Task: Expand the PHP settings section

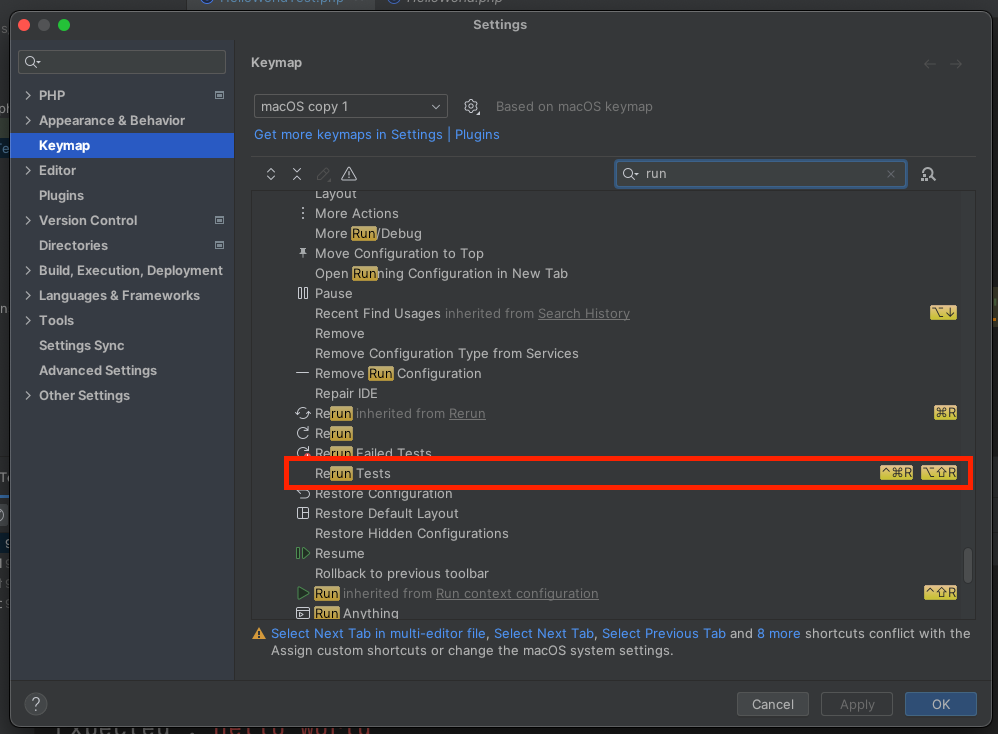Action: [28, 95]
